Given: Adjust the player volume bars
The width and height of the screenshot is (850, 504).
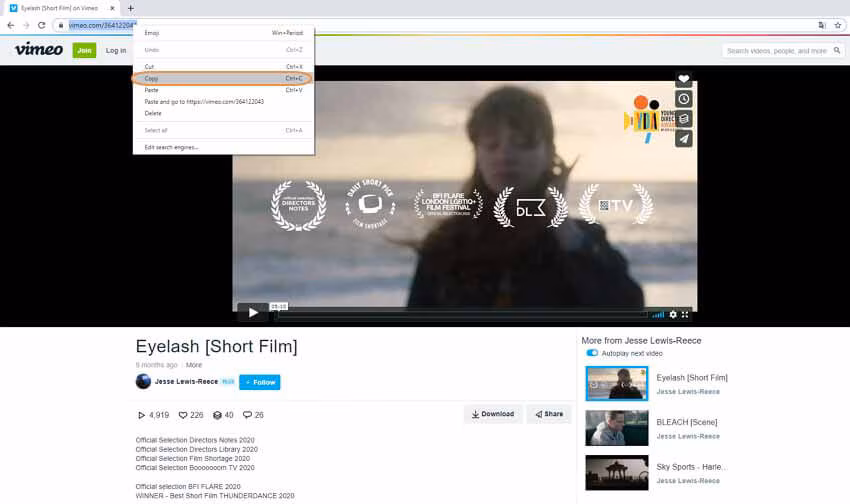Looking at the screenshot, I should [x=658, y=314].
